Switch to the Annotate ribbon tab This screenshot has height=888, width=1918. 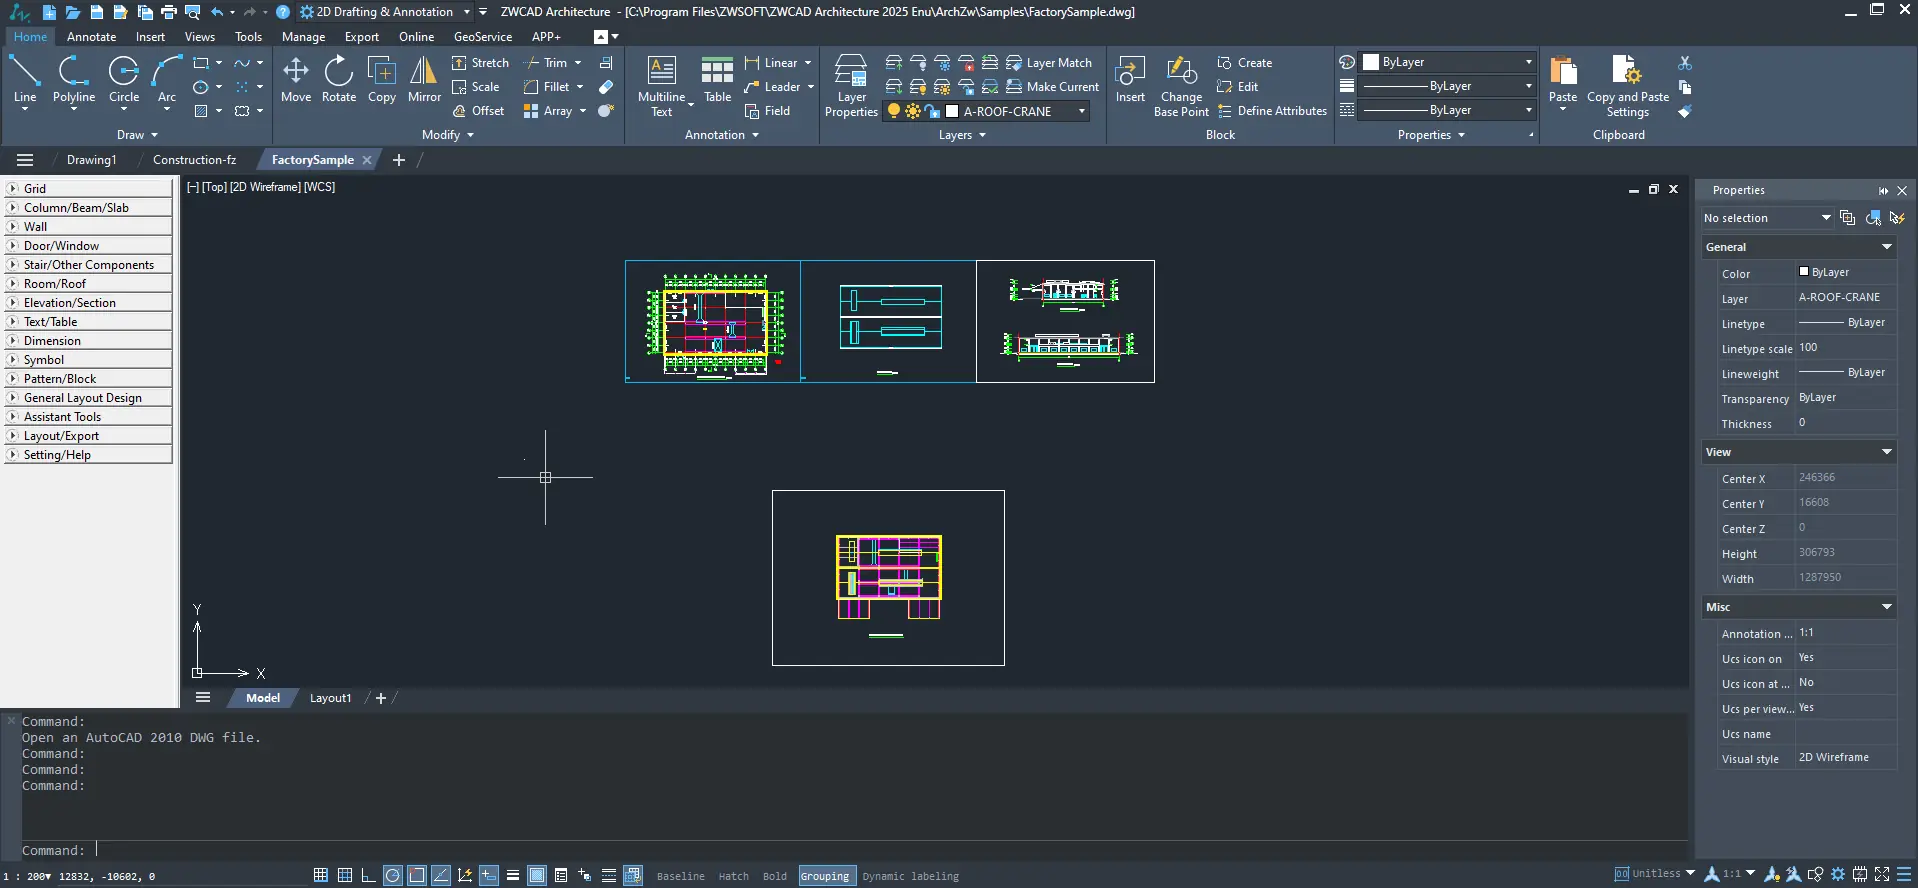click(92, 37)
